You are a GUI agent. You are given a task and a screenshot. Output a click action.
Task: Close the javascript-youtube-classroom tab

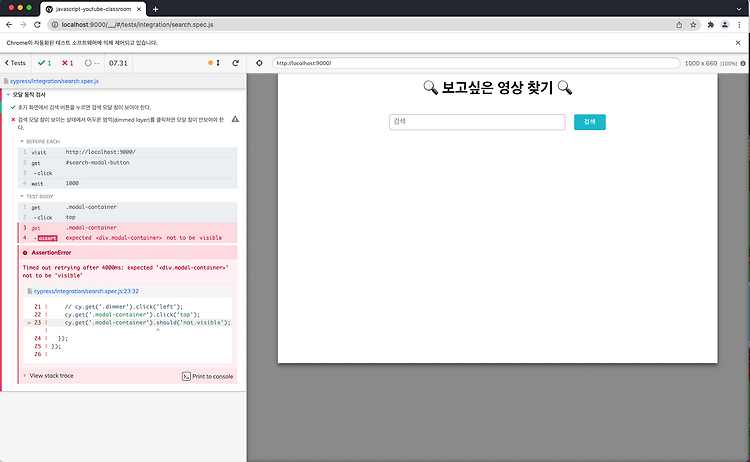139,9
